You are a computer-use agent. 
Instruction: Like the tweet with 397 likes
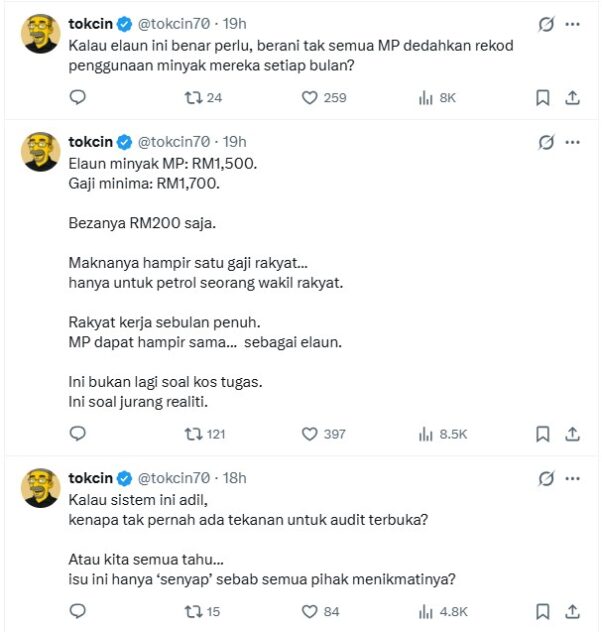click(x=310, y=433)
